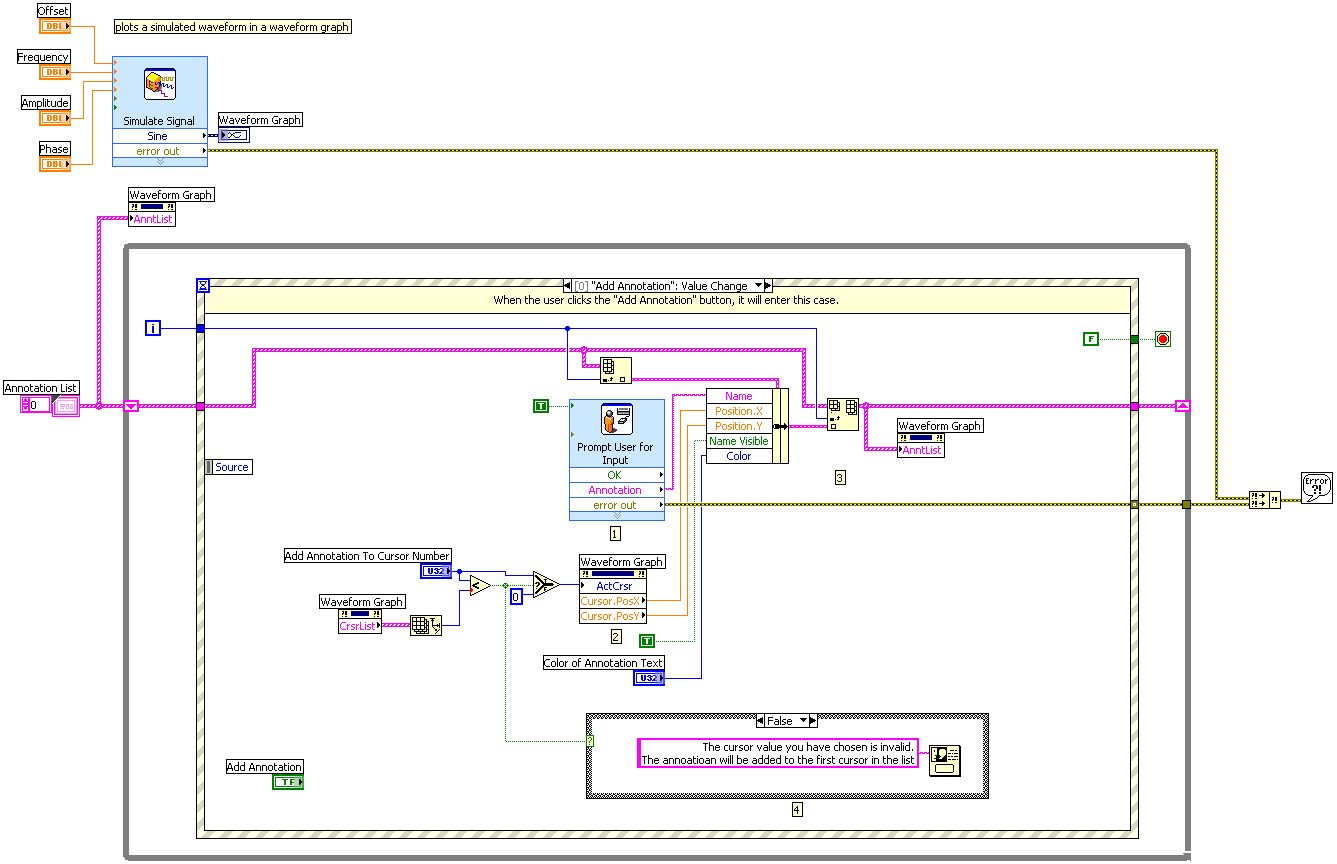Click the Source event data node
The width and height of the screenshot is (1337, 864).
[228, 467]
